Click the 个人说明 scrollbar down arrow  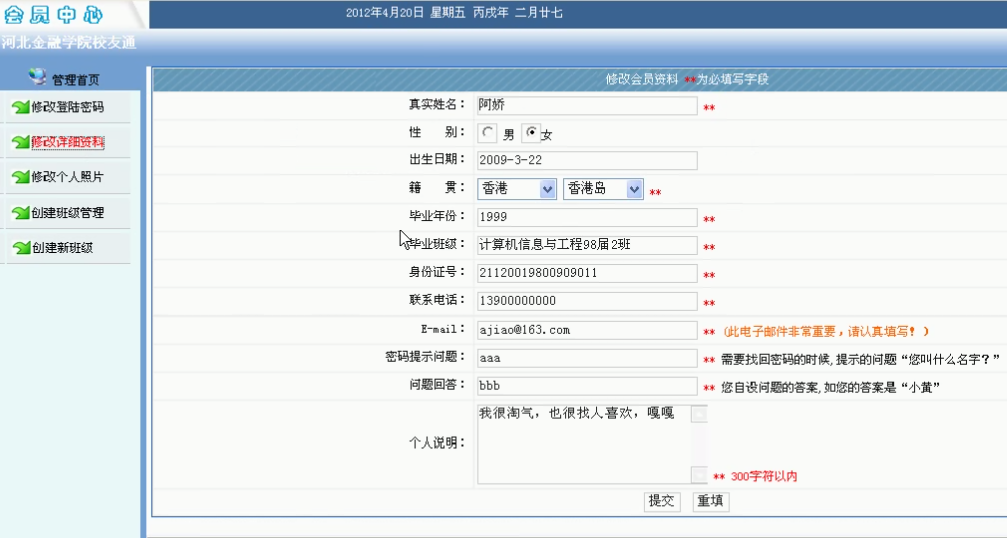699,475
